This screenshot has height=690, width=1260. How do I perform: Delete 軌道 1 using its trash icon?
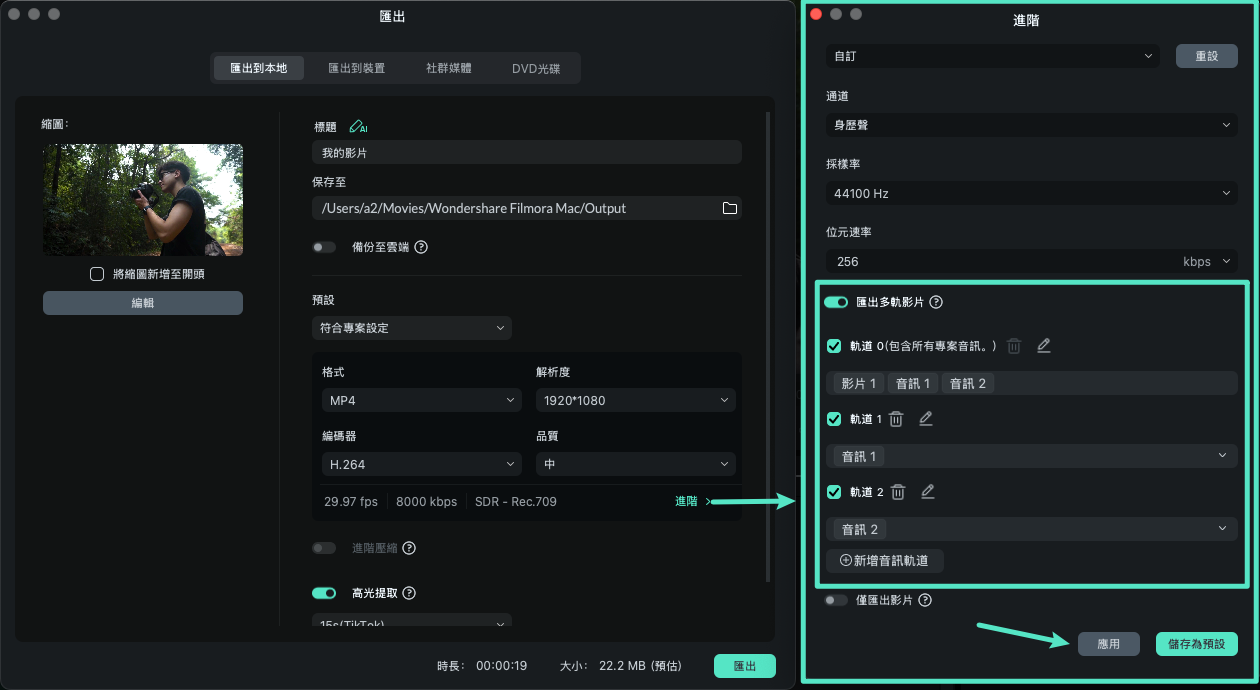click(x=896, y=418)
